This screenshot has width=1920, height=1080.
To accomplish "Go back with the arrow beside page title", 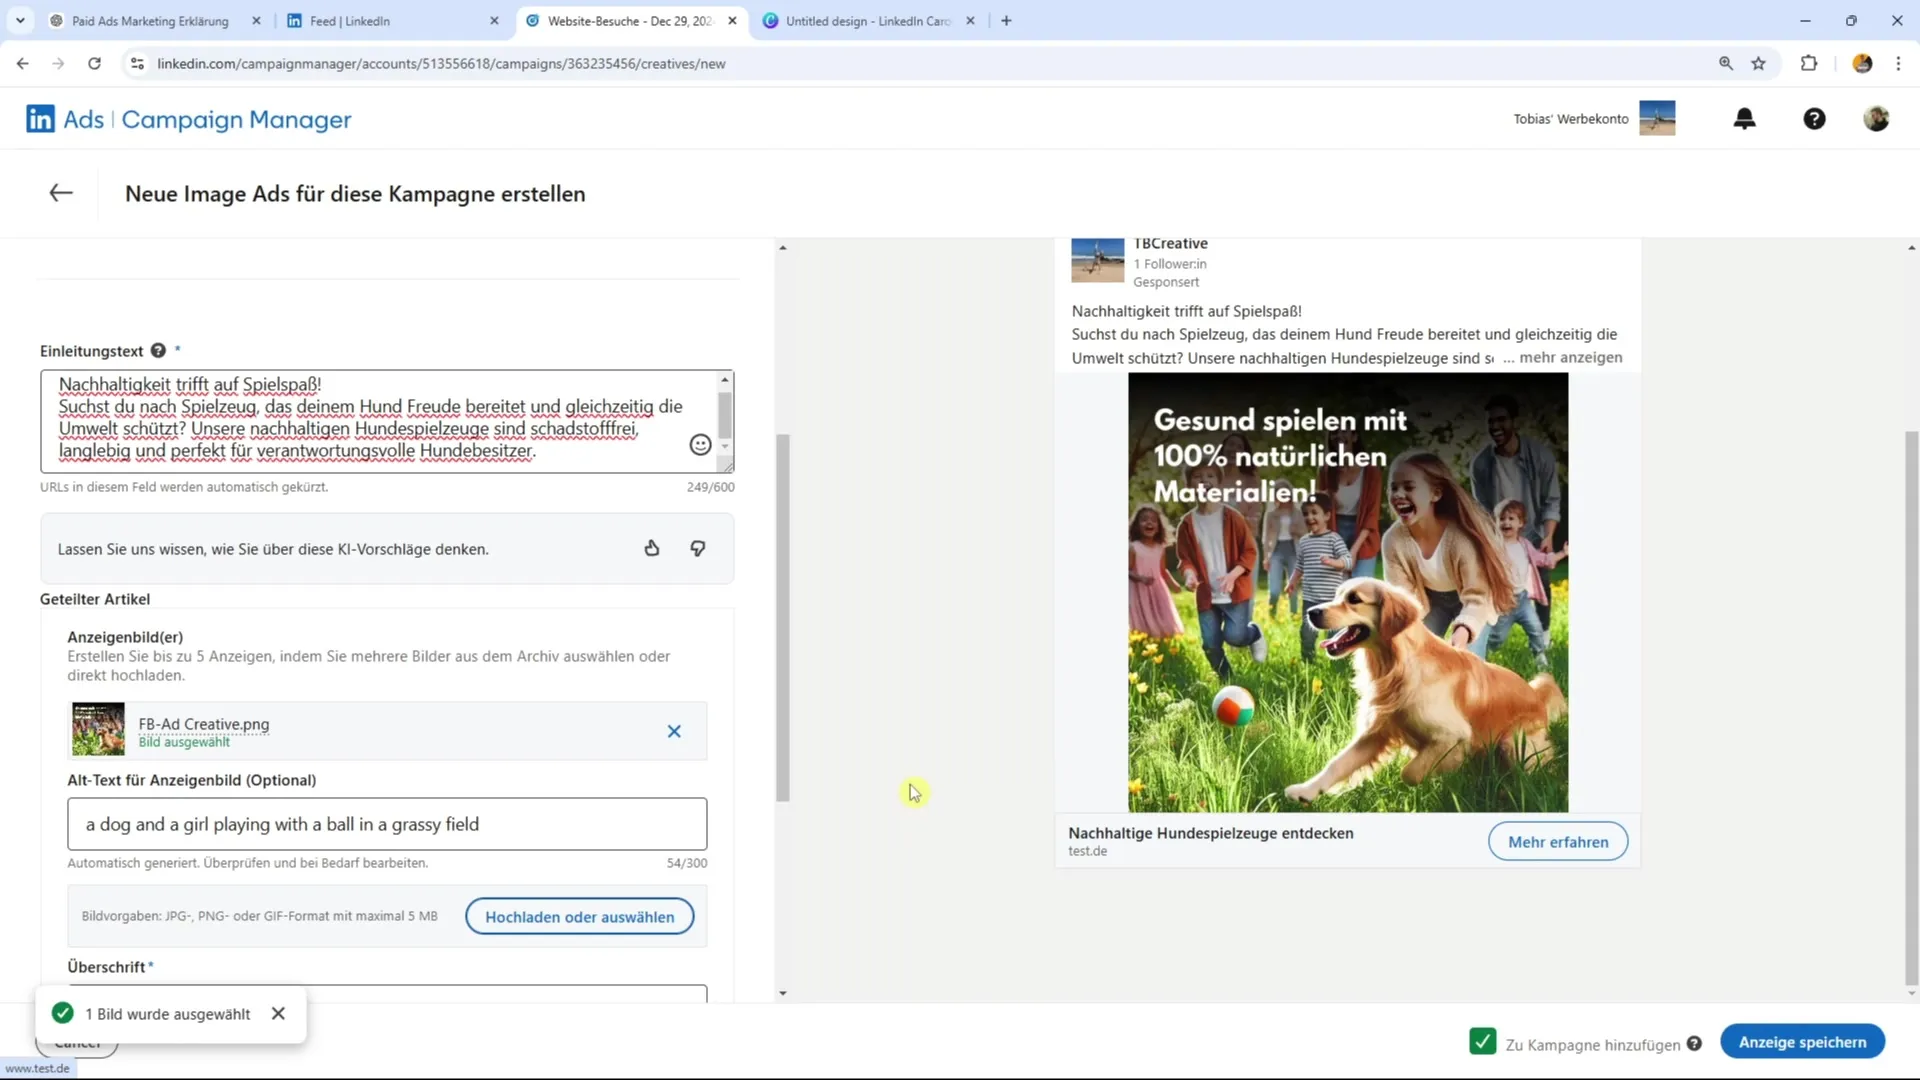I will [x=61, y=193].
